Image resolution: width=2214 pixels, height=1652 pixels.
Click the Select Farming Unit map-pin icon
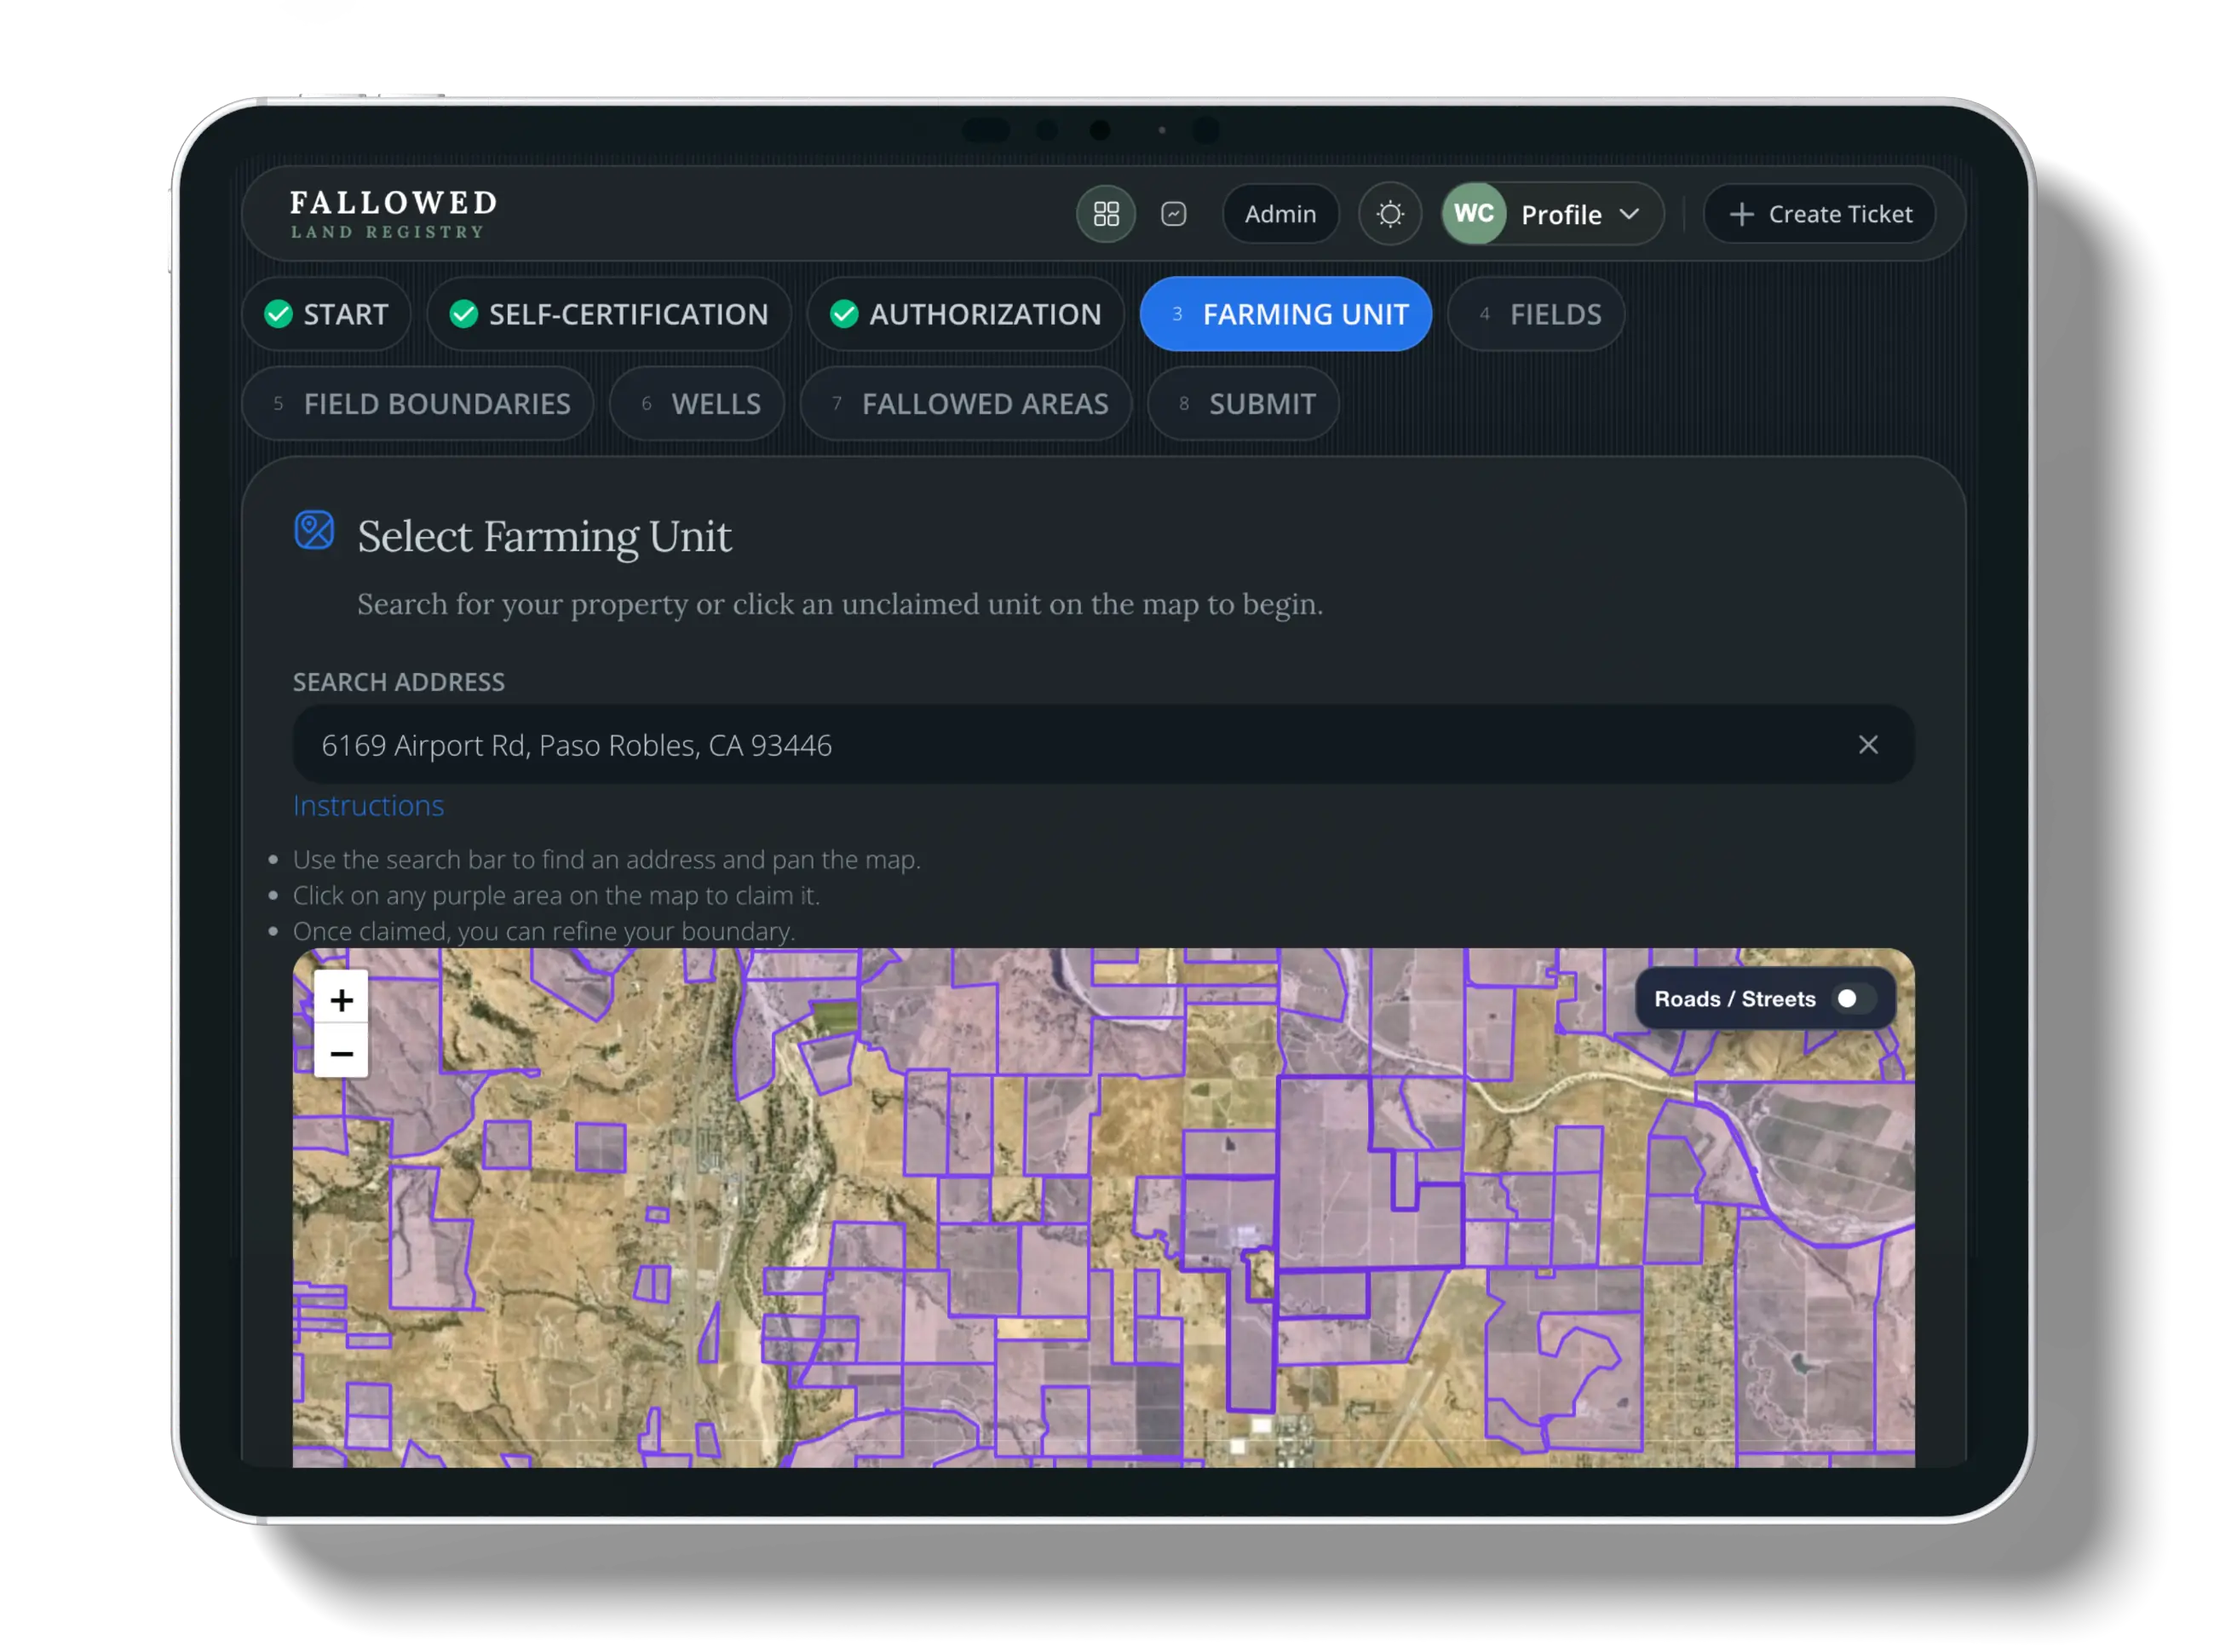click(314, 530)
